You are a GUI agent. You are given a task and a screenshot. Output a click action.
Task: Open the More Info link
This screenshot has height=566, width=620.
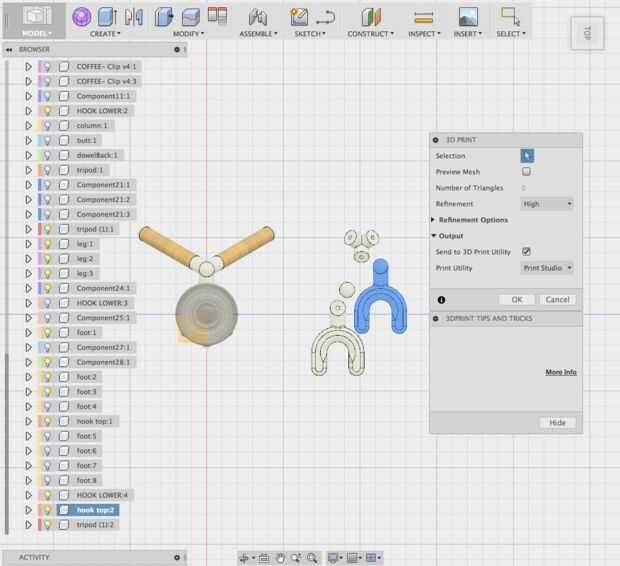coord(561,372)
